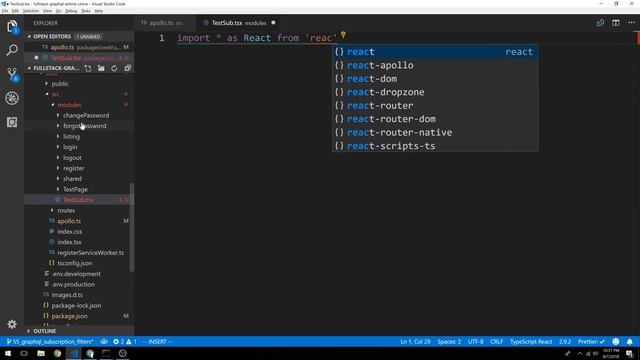
Task: Change the CRLF line ending
Action: click(x=496, y=342)
